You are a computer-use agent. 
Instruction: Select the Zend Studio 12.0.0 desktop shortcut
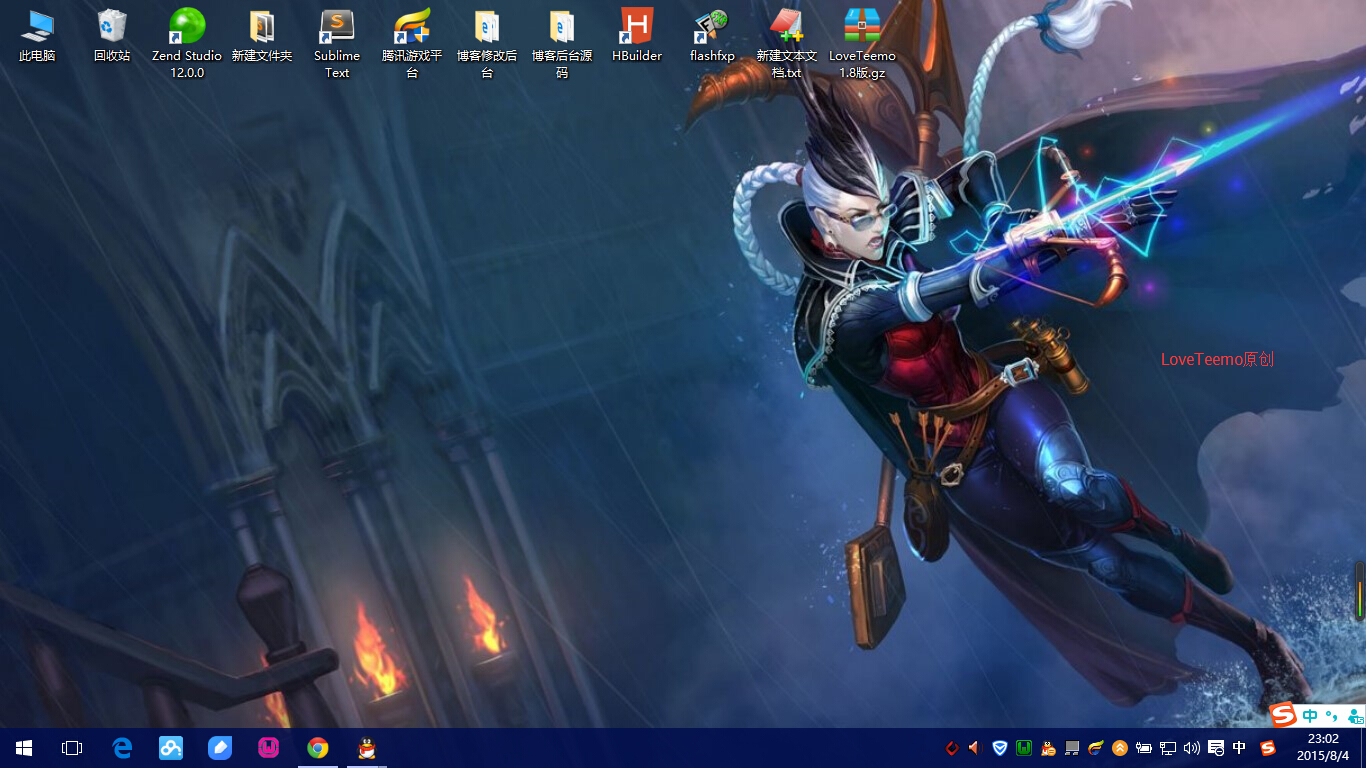point(187,27)
